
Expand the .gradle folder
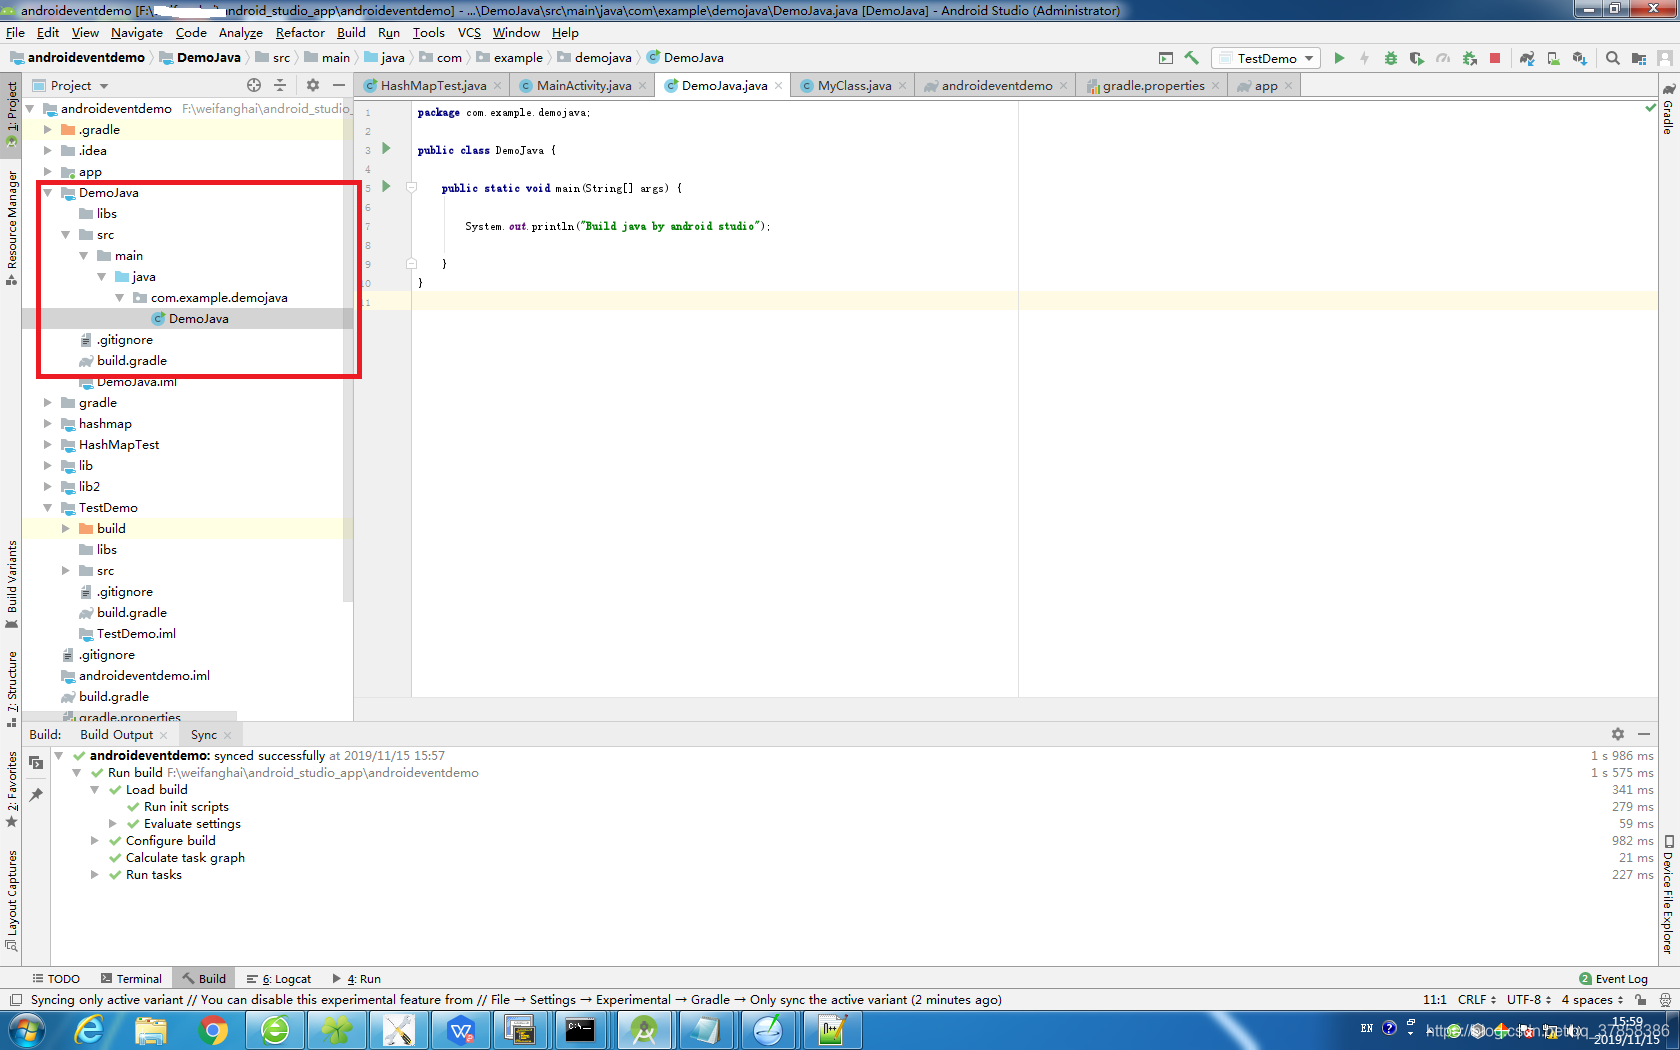(47, 130)
